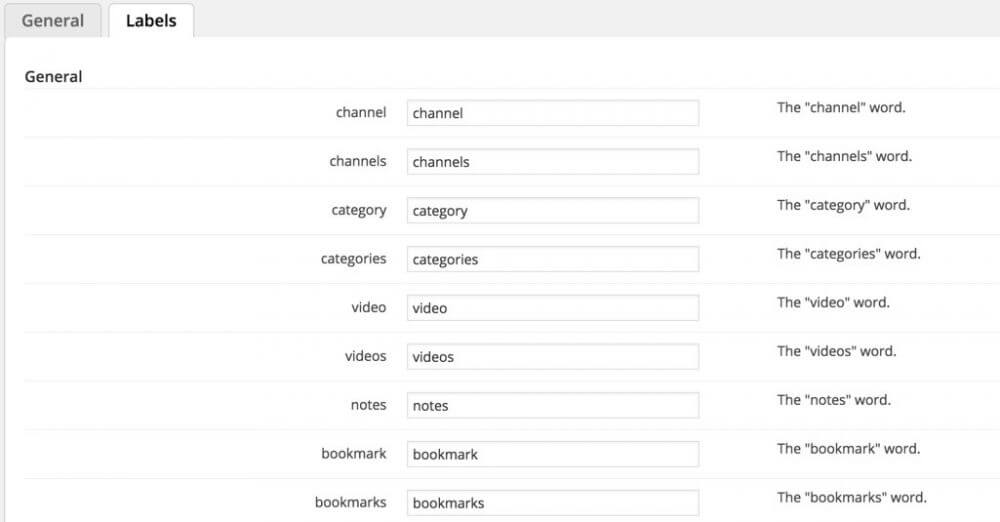Click the 'The "bookmark" word.' help text
The image size is (1000, 522).
(x=847, y=448)
